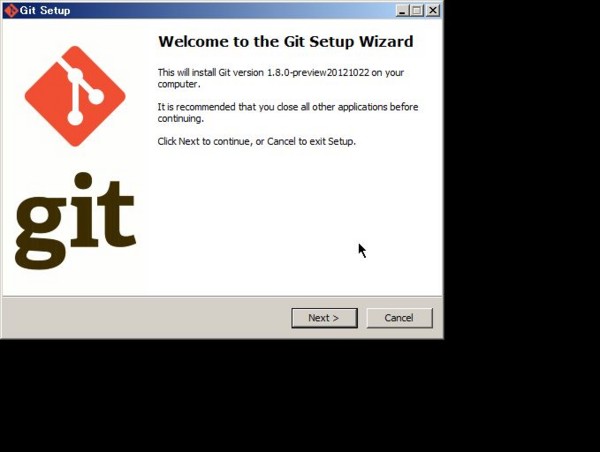
Task: Click the black desktop area below the window
Action: click(x=300, y=395)
